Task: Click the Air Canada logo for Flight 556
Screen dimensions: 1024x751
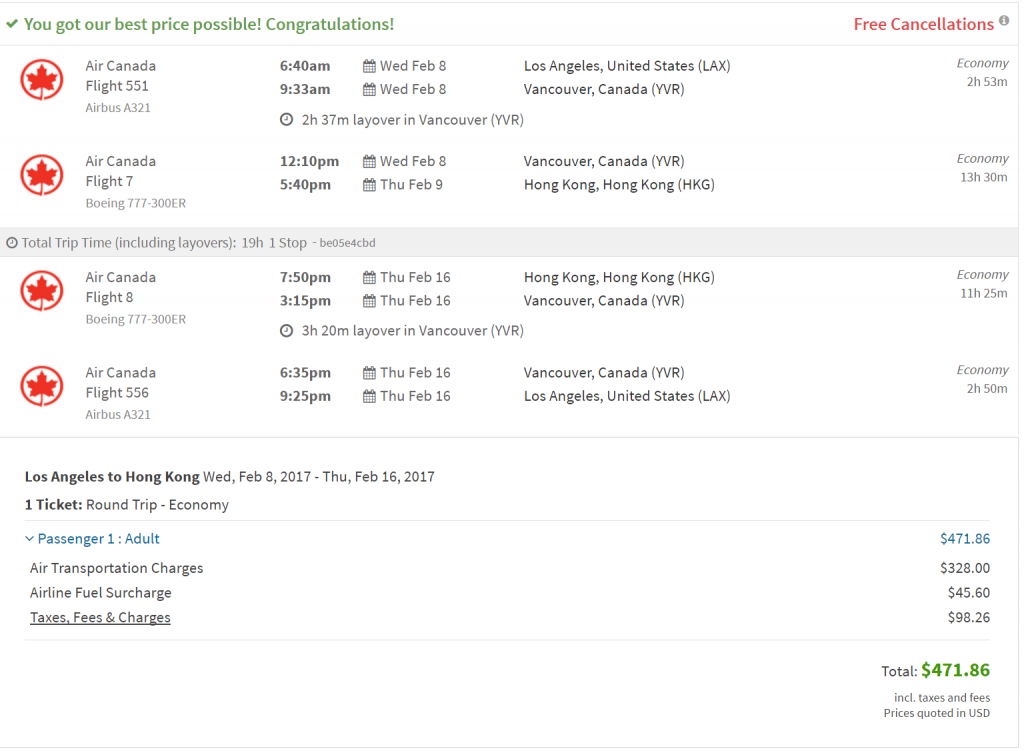Action: (42, 386)
